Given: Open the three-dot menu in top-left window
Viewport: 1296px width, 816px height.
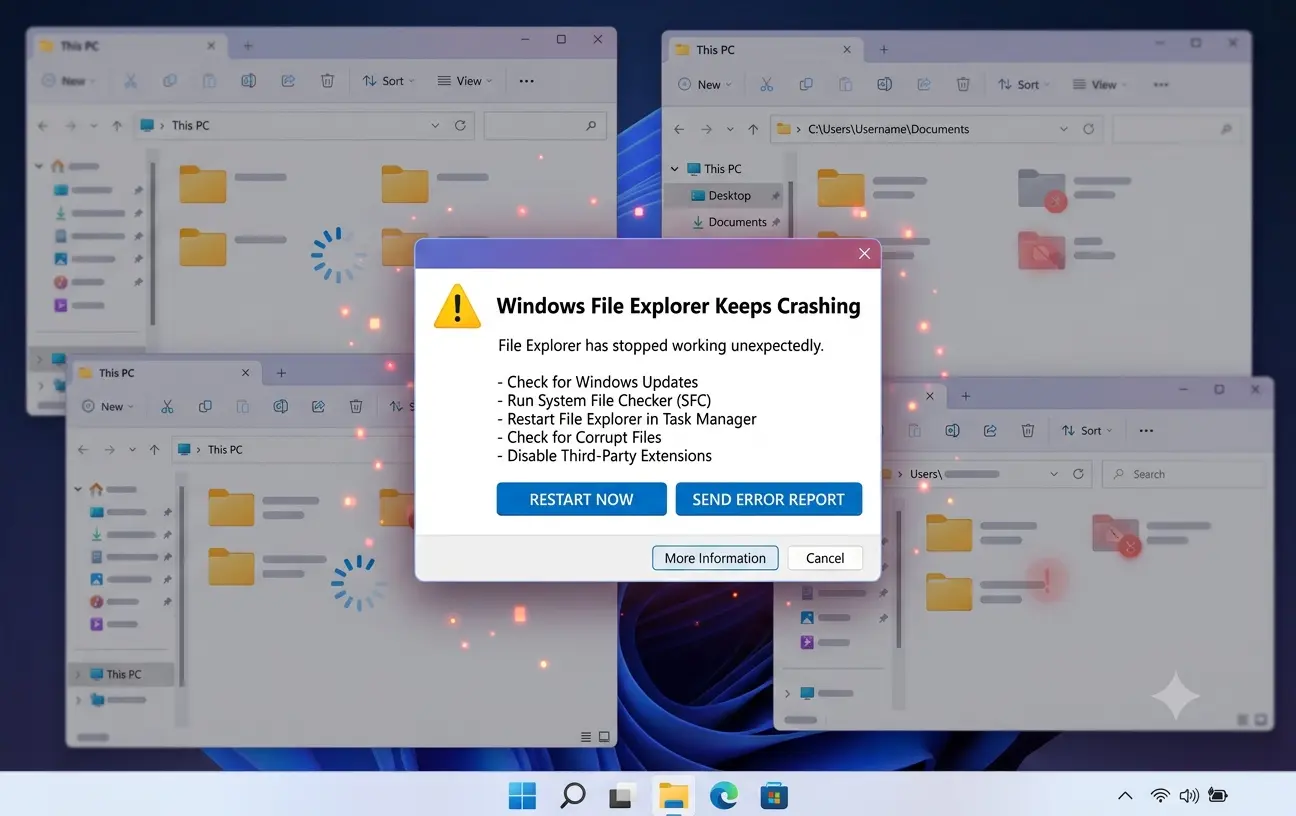Looking at the screenshot, I should pos(526,81).
